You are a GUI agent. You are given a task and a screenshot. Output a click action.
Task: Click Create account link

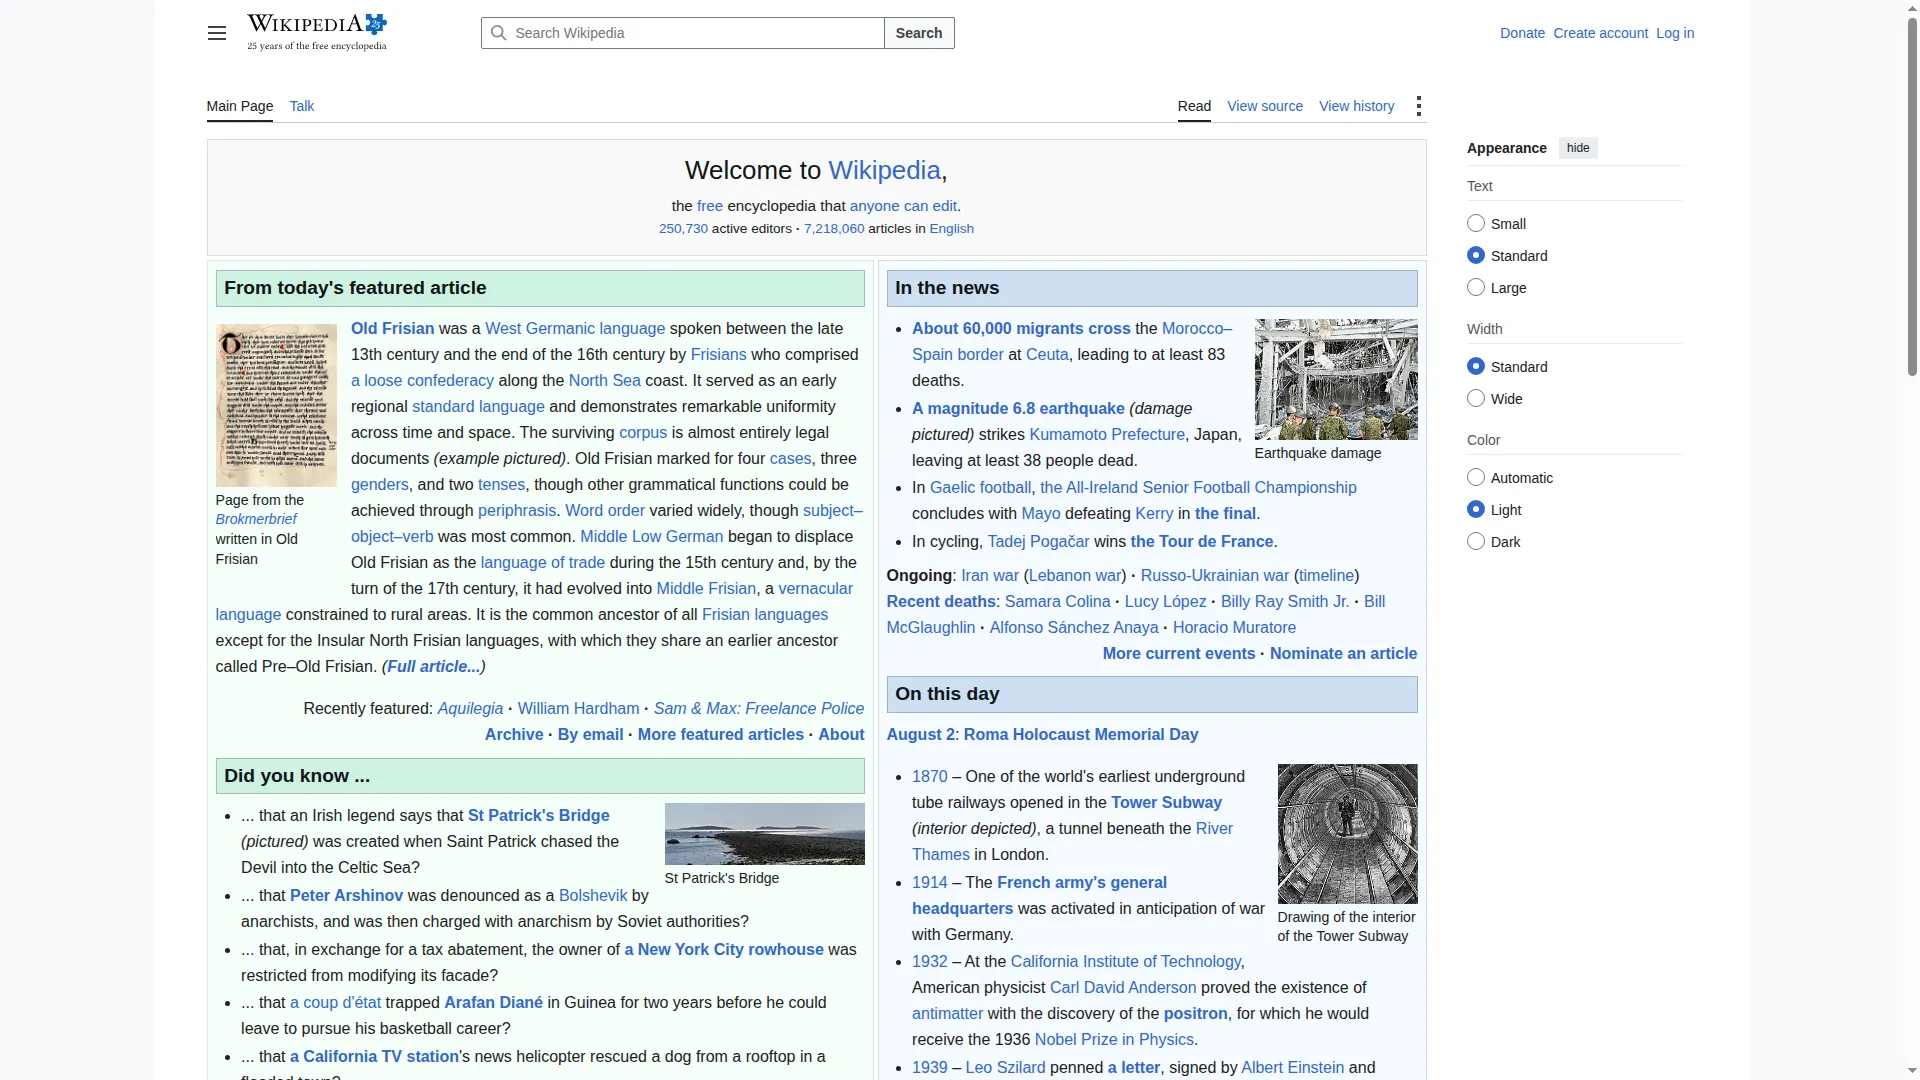pyautogui.click(x=1600, y=33)
